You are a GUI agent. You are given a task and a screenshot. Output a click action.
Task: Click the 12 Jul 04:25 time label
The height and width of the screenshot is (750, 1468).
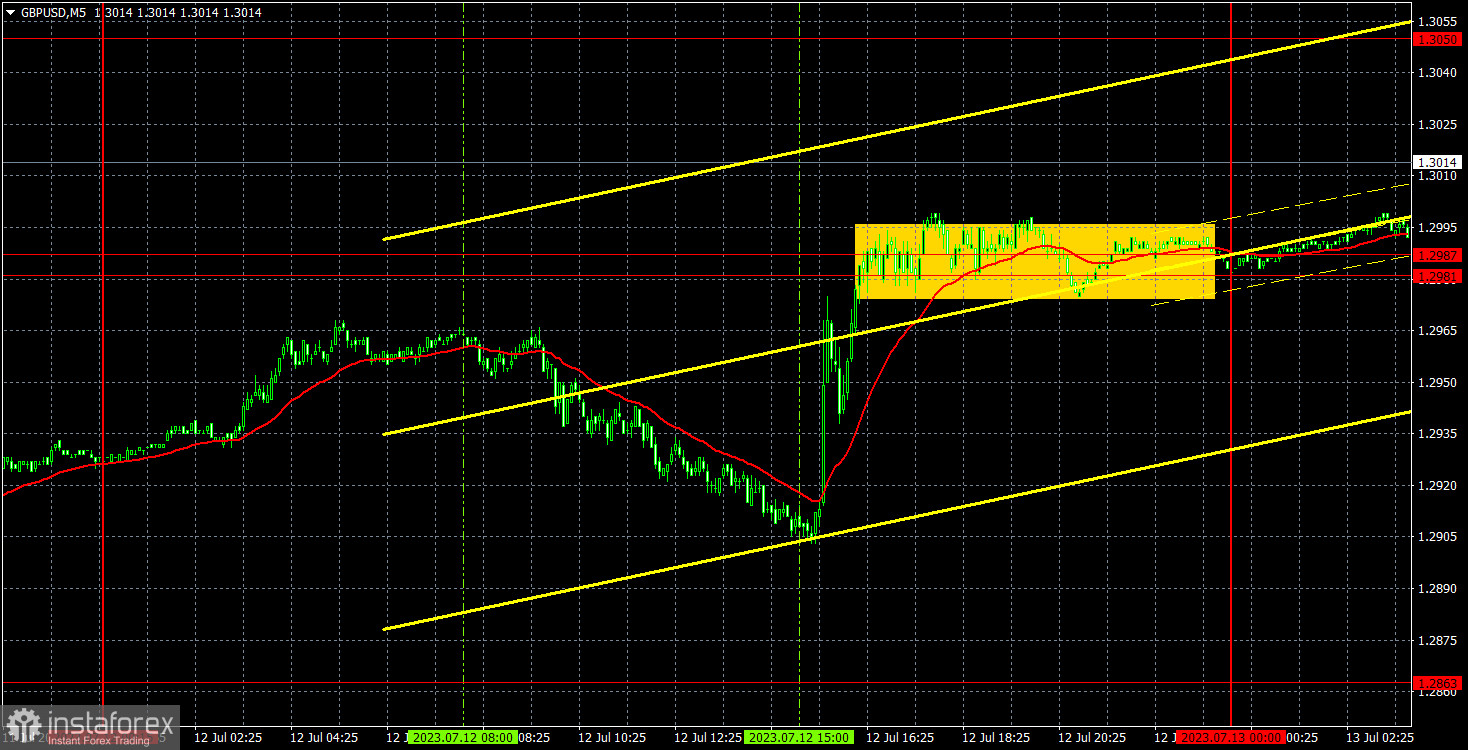click(x=324, y=737)
